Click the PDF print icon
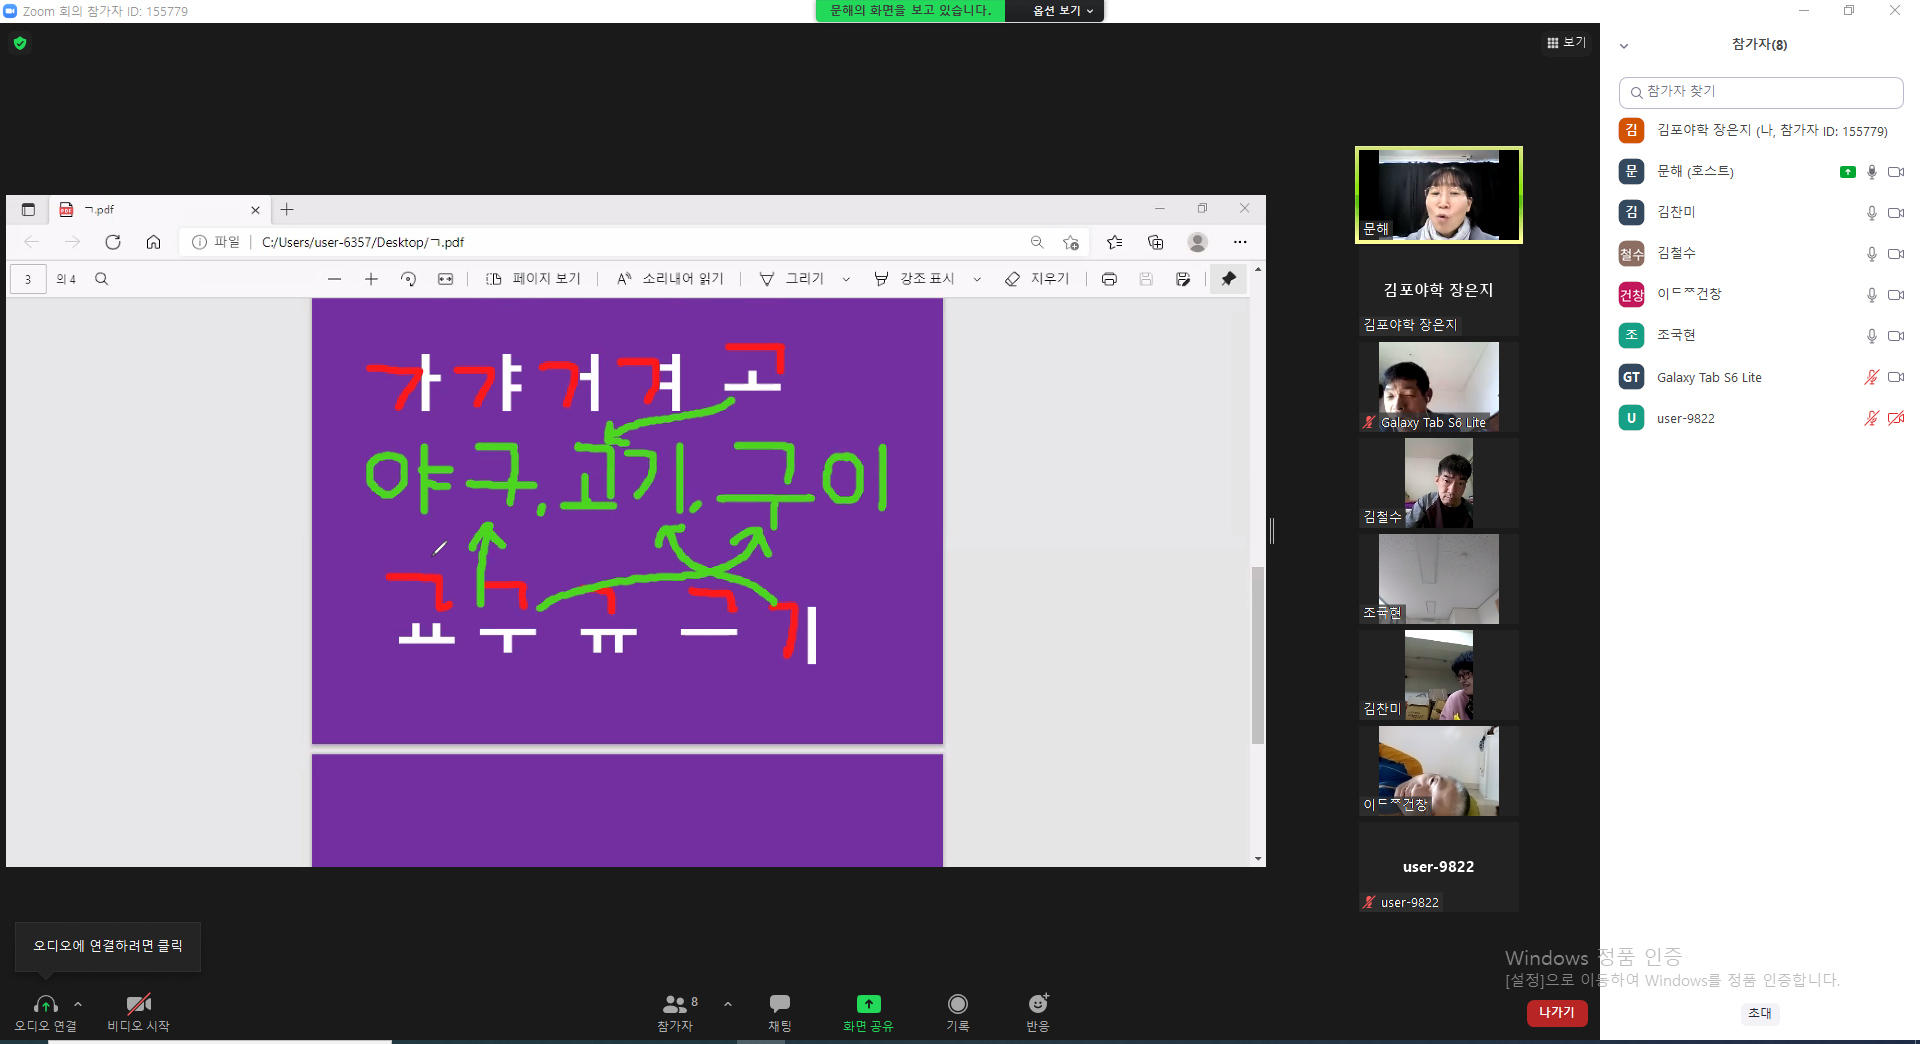 click(1109, 279)
